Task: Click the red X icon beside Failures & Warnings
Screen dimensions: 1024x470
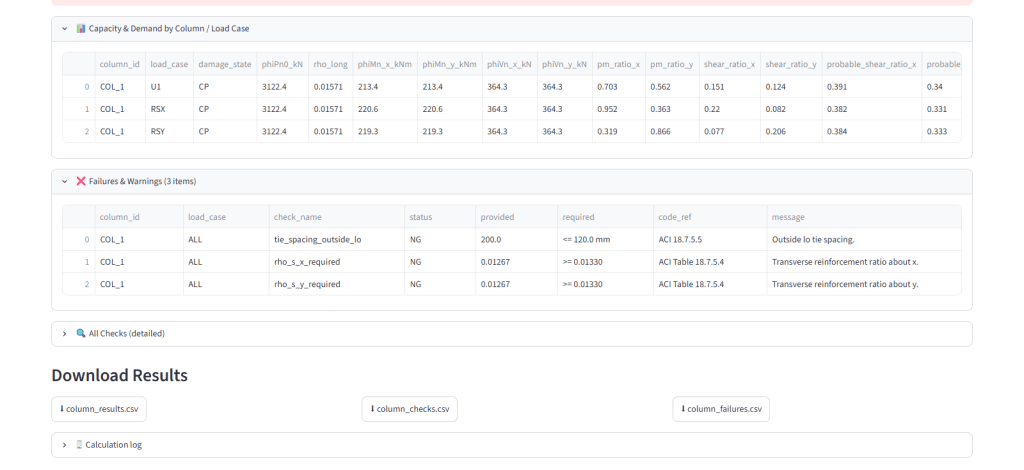Action: click(81, 181)
